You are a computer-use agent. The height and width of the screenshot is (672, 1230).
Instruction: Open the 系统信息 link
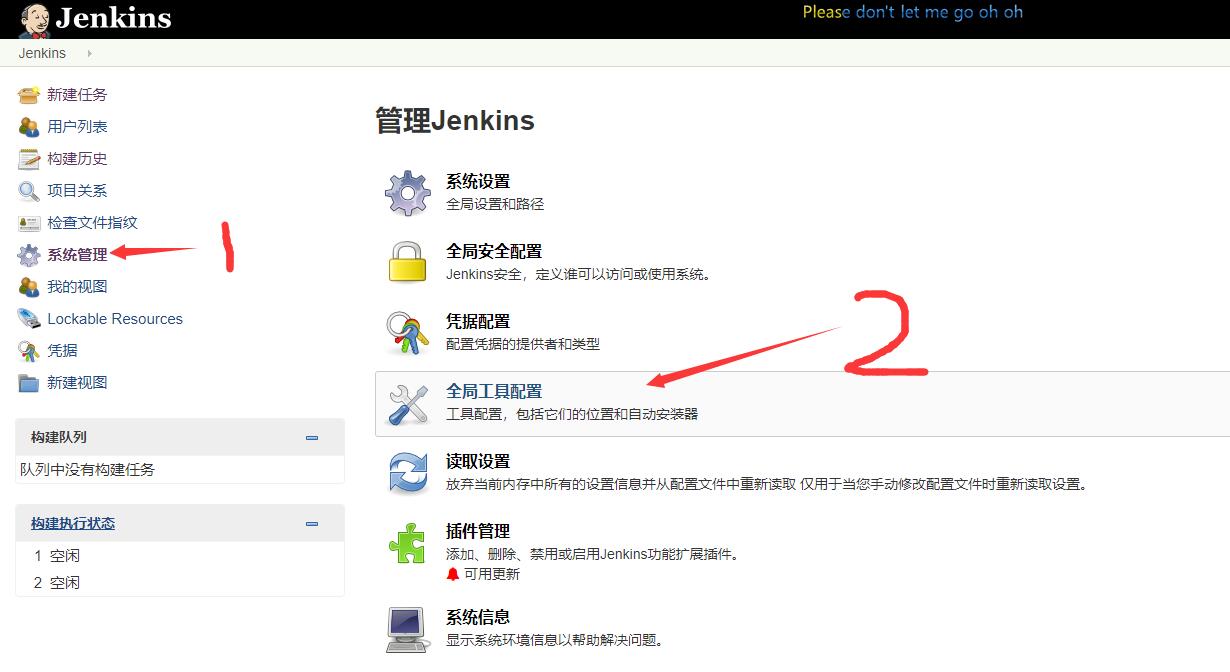tap(478, 618)
